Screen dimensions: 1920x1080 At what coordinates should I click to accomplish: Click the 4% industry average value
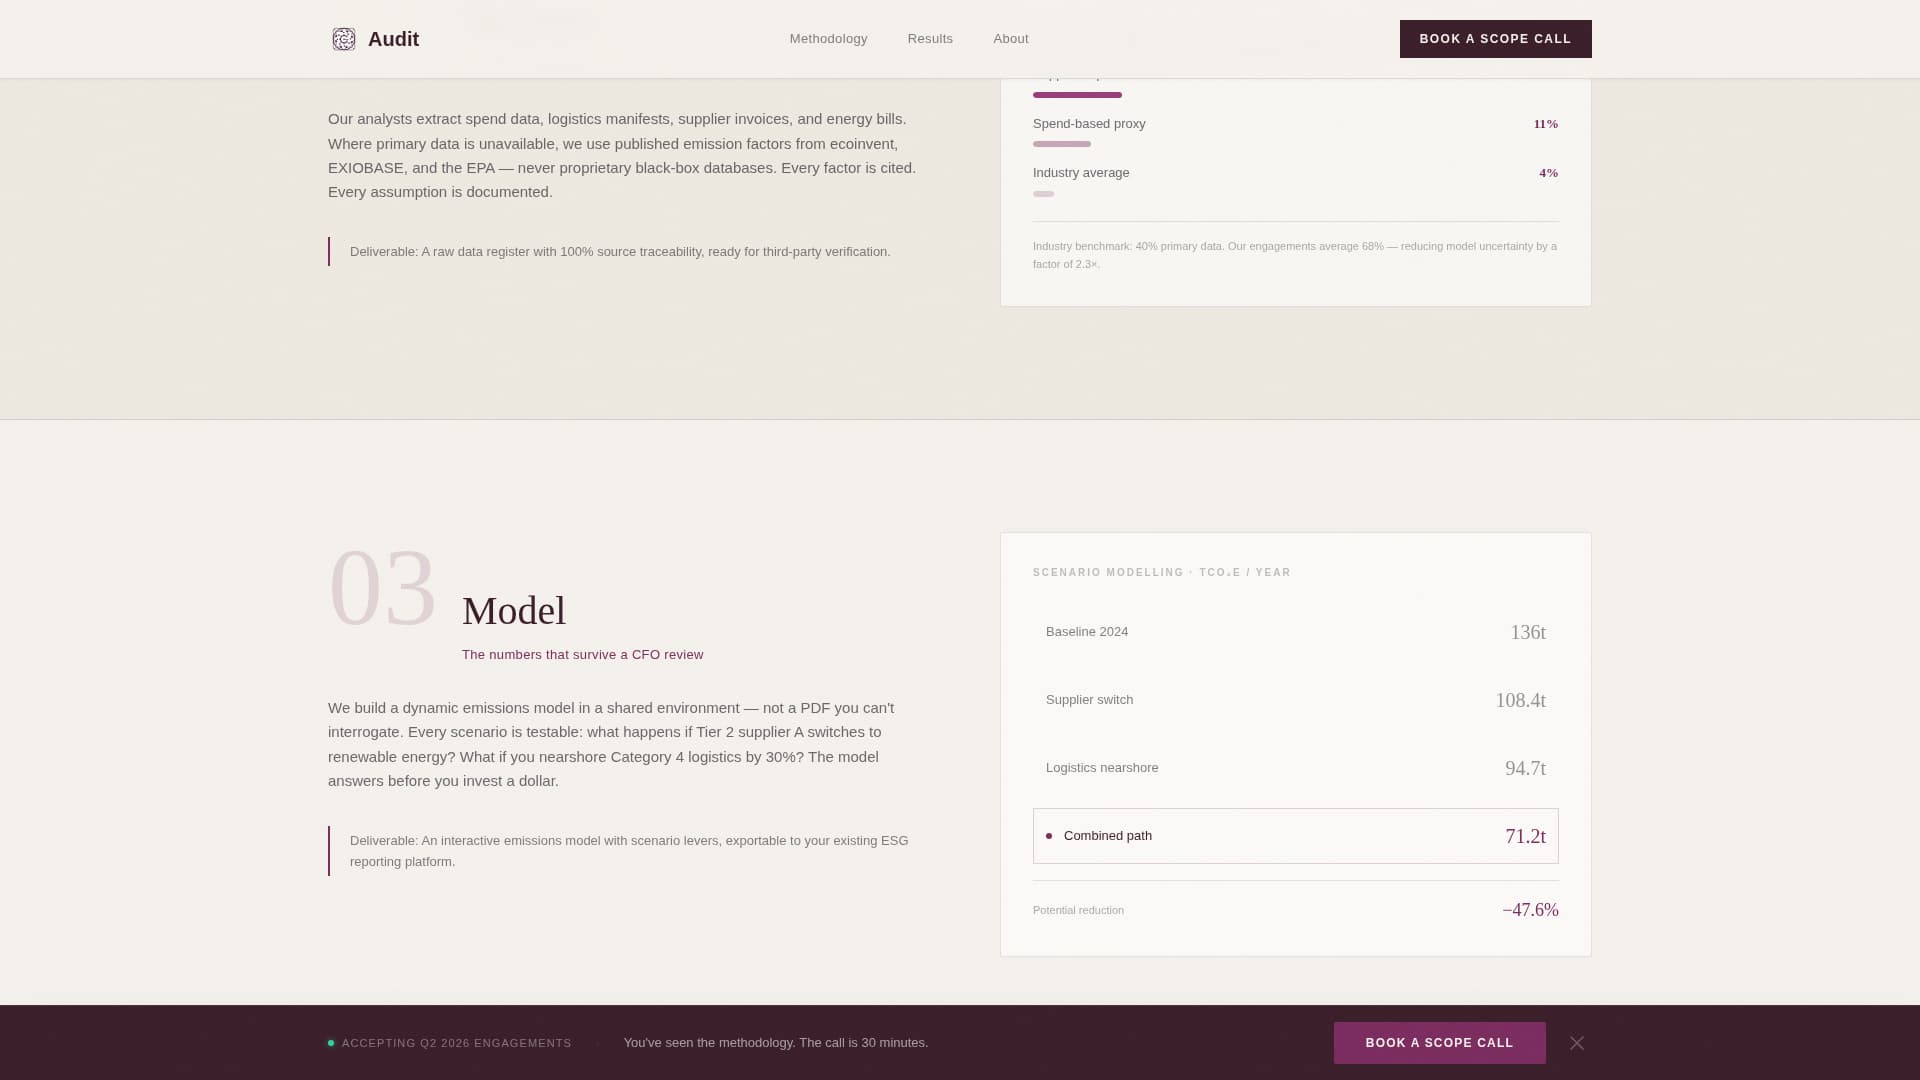(x=1548, y=173)
